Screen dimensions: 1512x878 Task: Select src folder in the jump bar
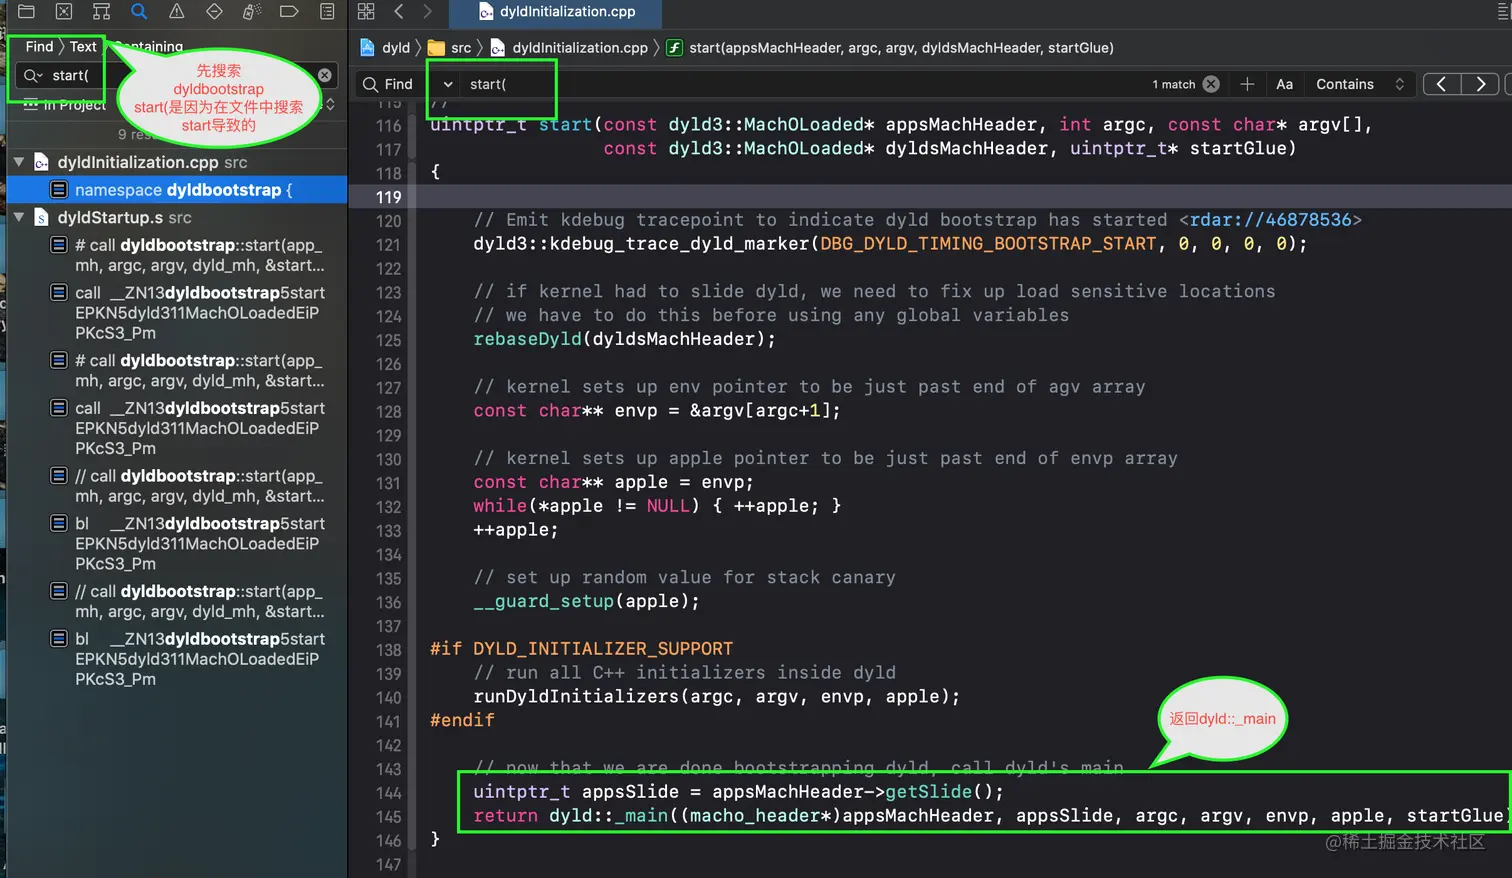[450, 48]
